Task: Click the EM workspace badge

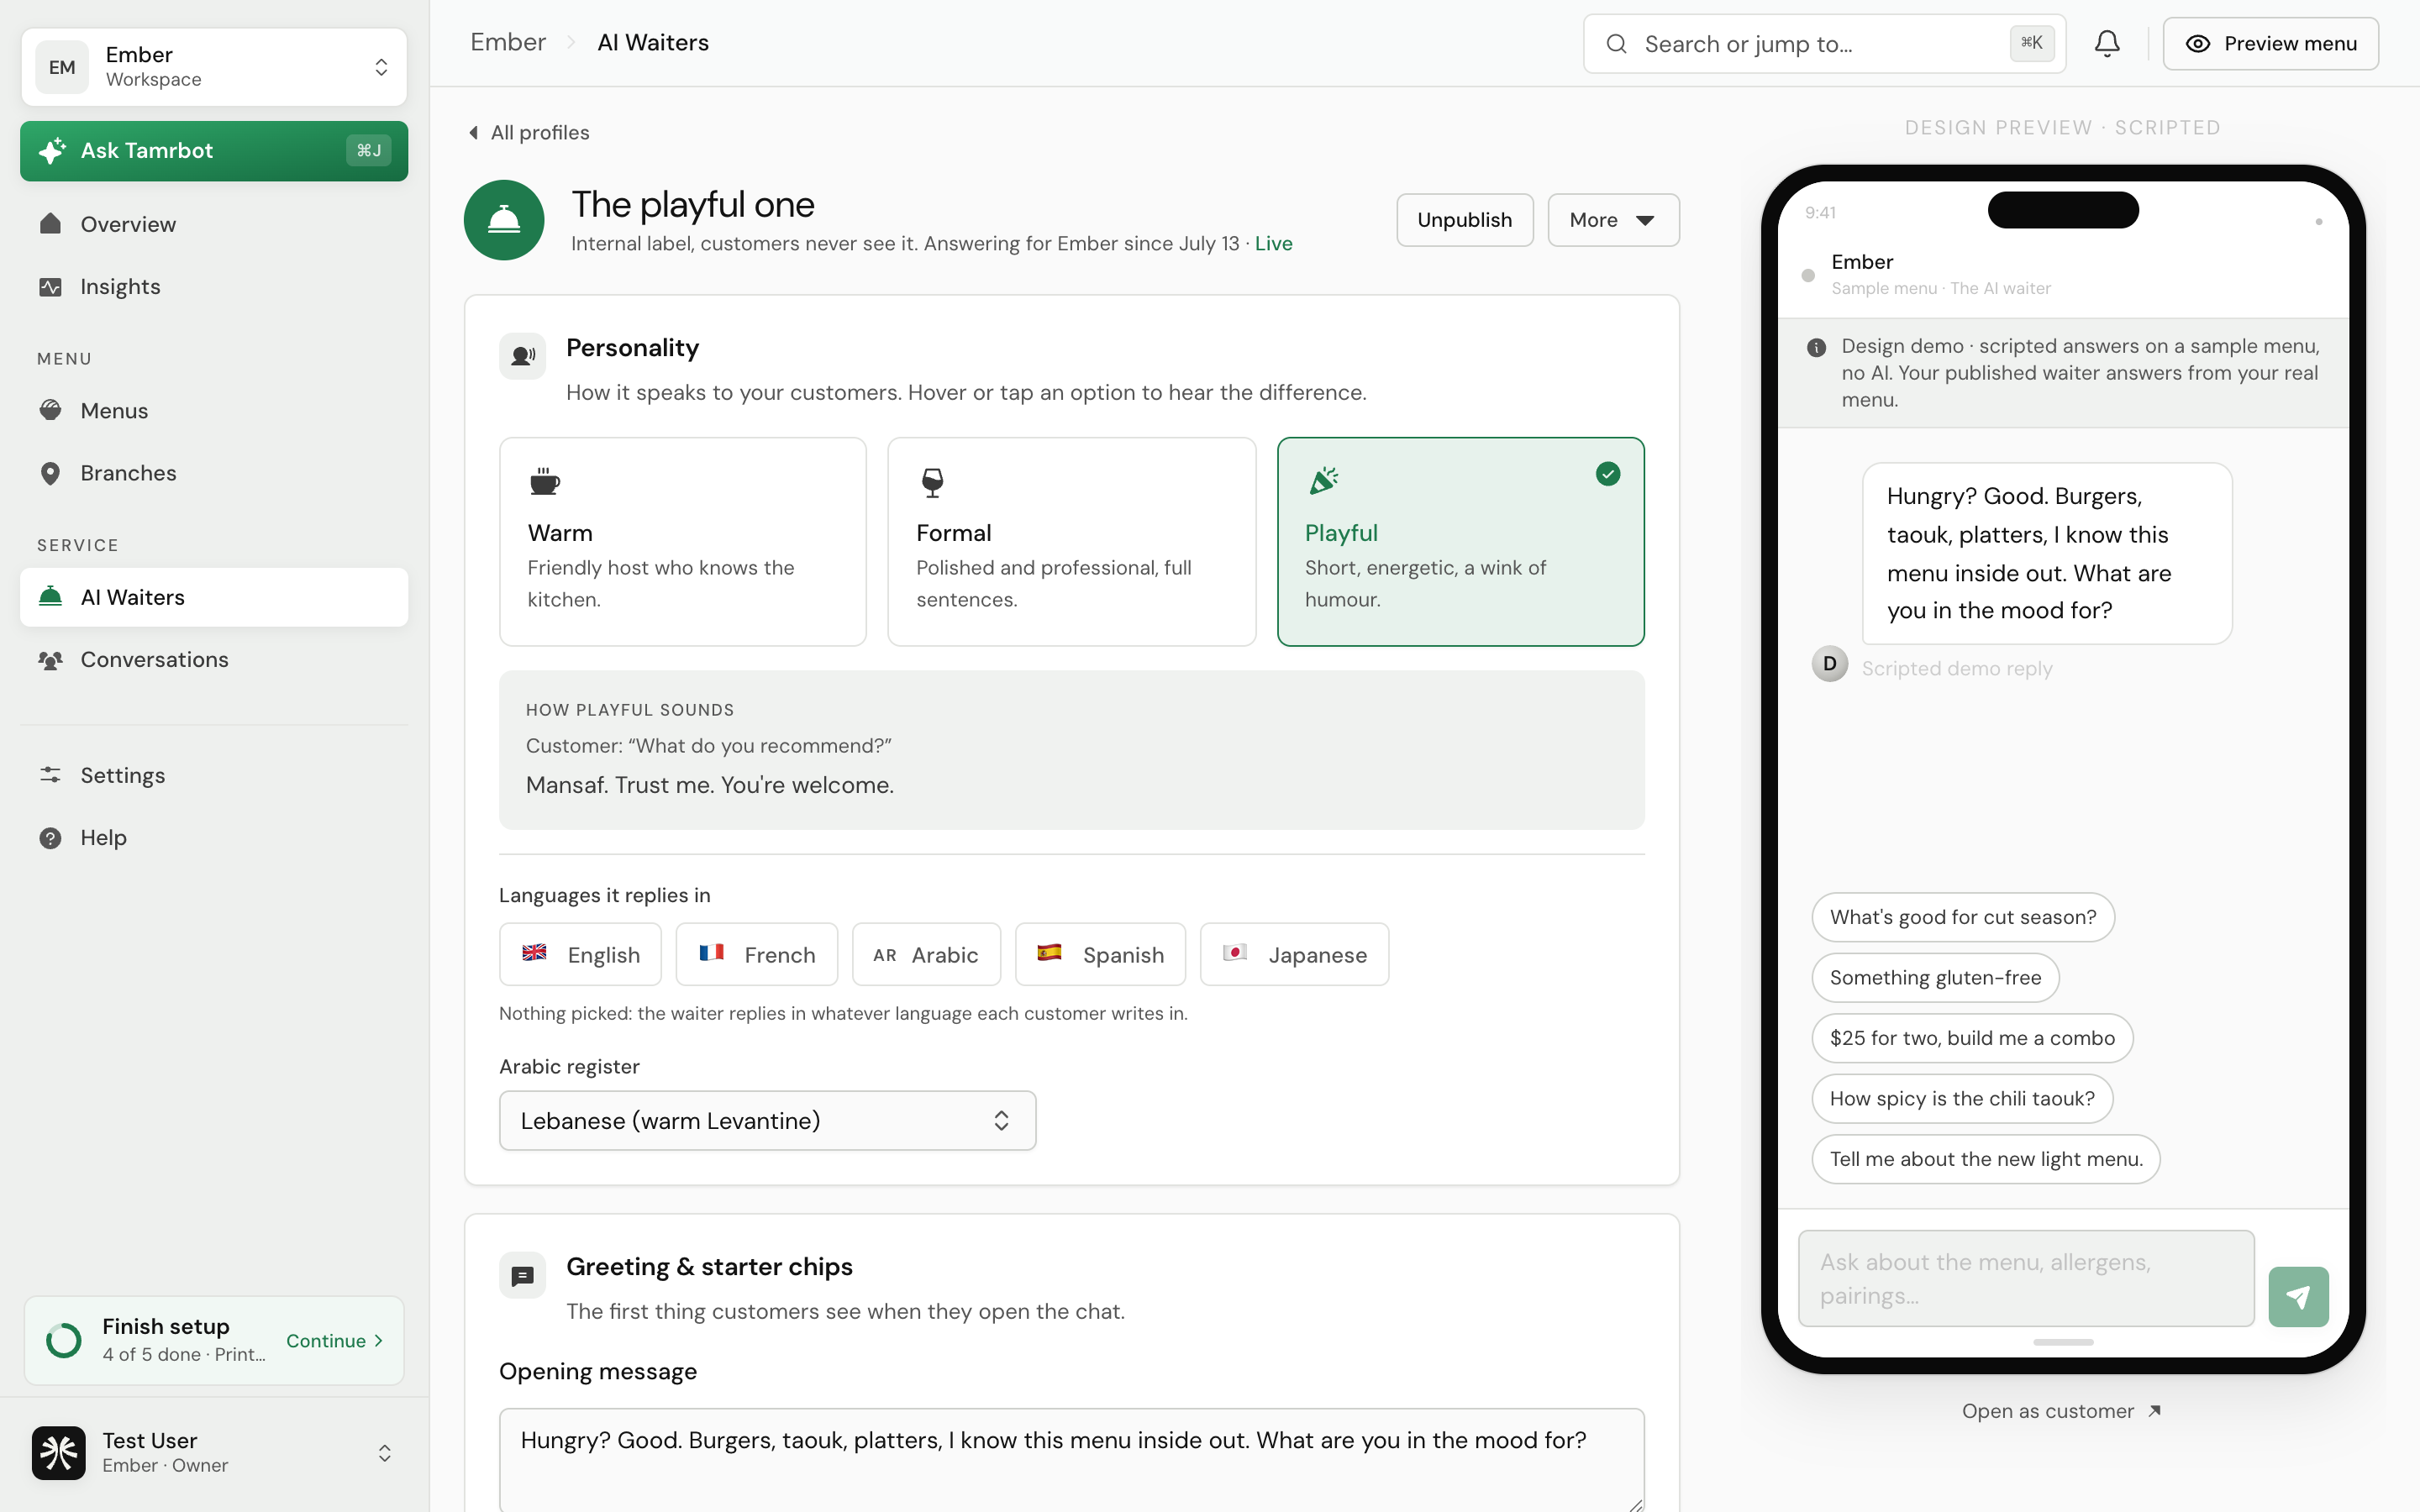Action: click(x=62, y=67)
